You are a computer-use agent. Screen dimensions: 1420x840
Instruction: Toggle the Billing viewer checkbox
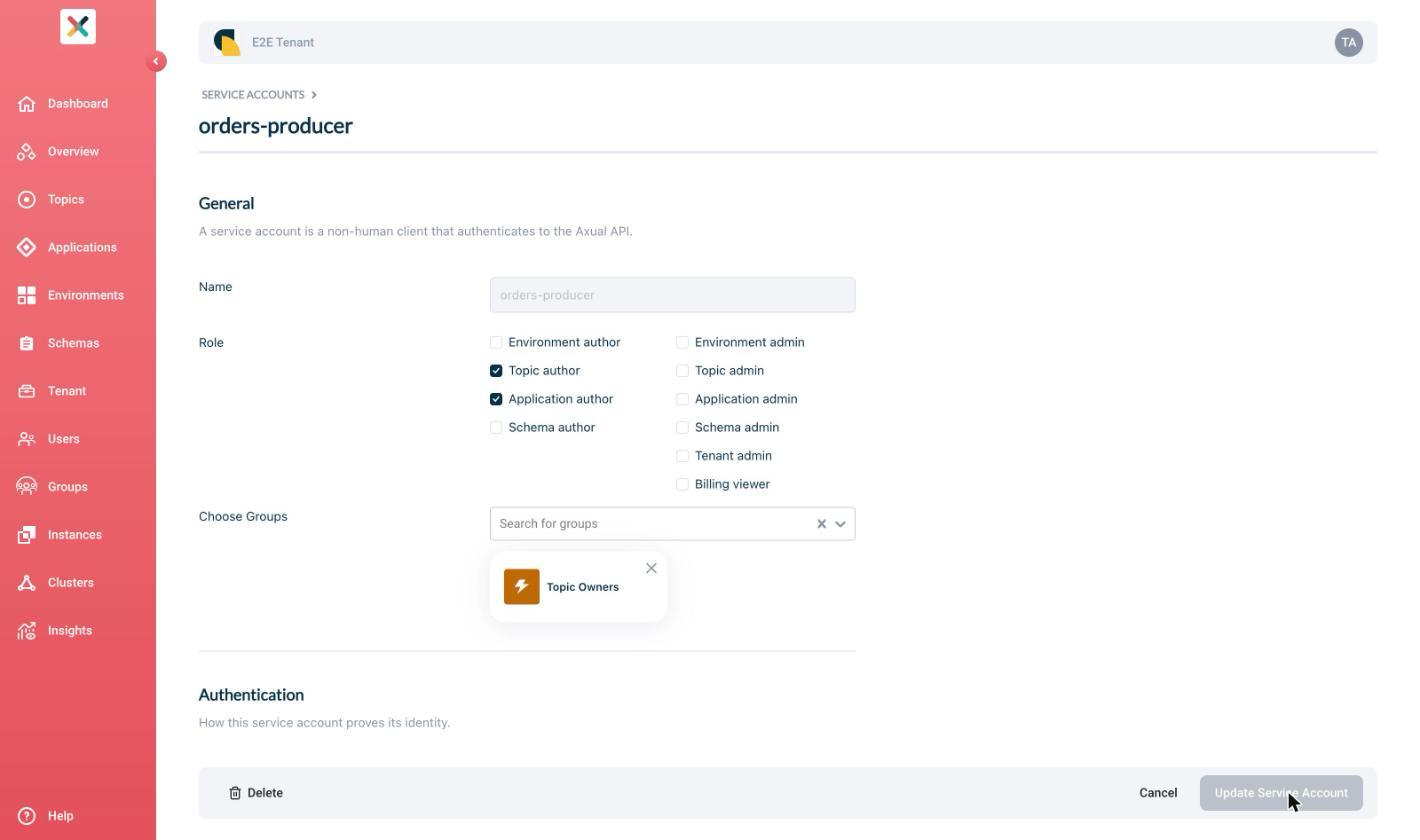click(x=682, y=484)
